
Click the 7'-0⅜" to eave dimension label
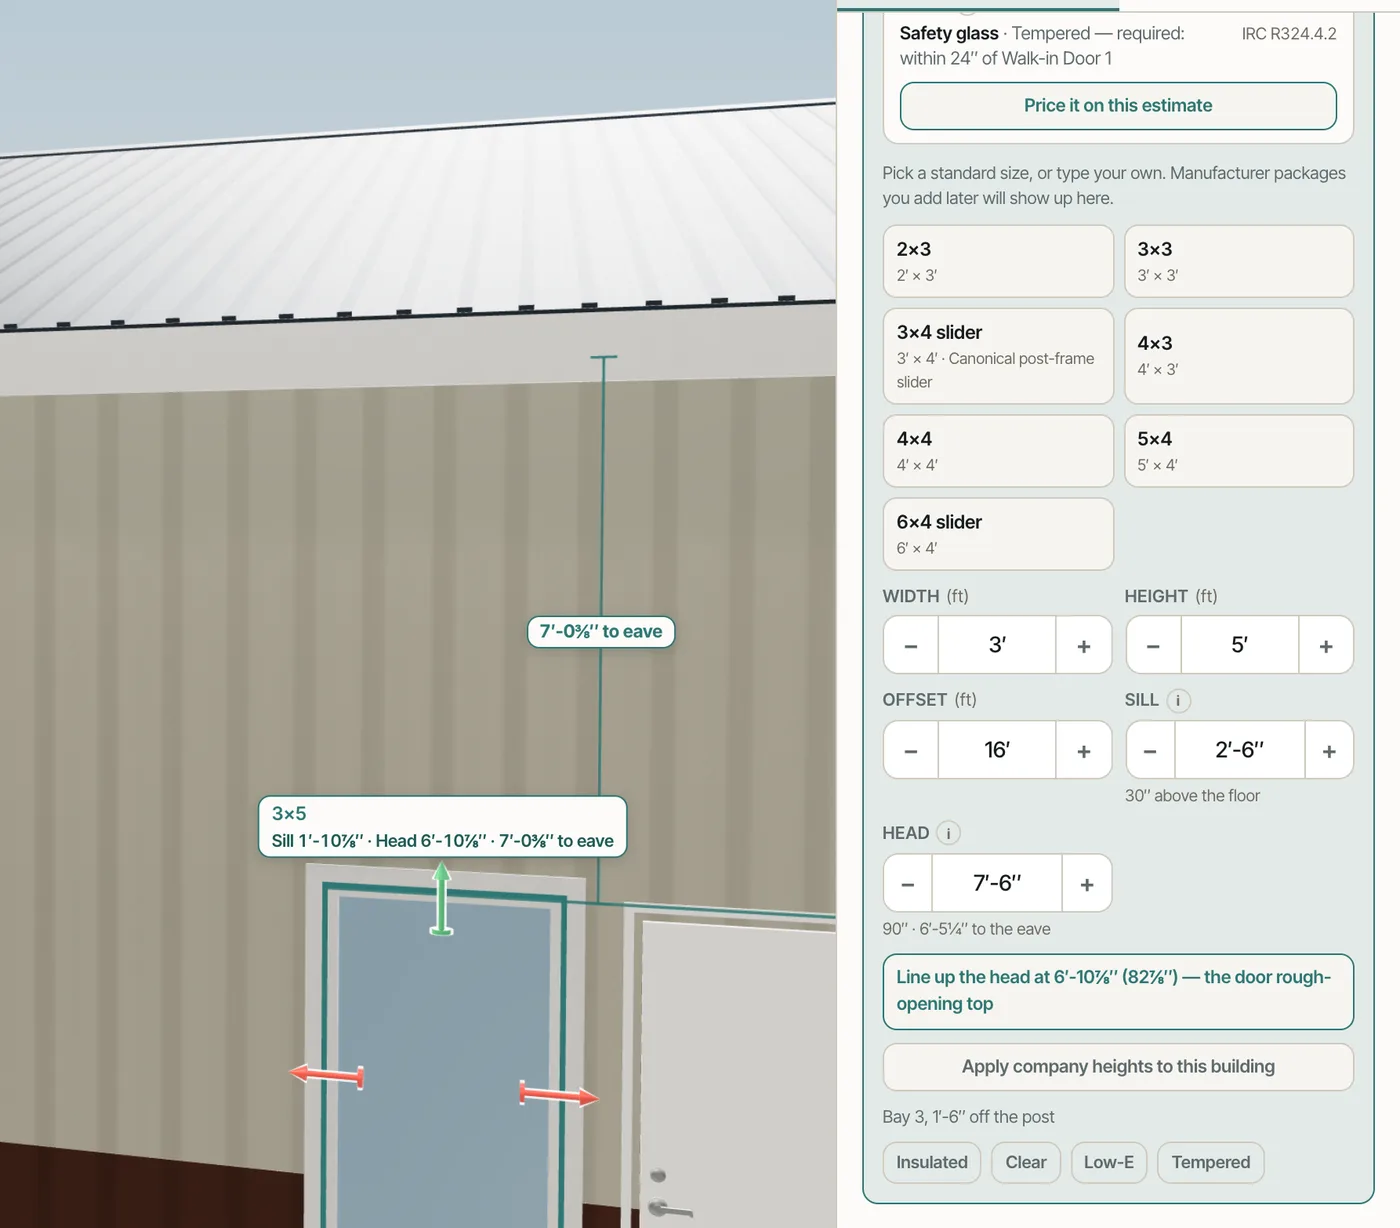tap(601, 632)
